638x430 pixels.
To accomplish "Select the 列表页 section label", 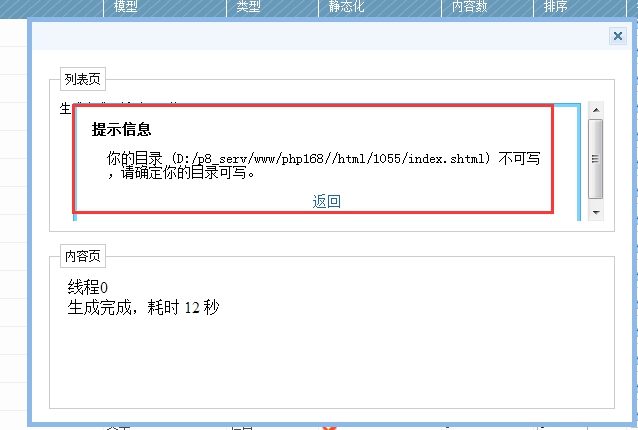I will pyautogui.click(x=83, y=80).
